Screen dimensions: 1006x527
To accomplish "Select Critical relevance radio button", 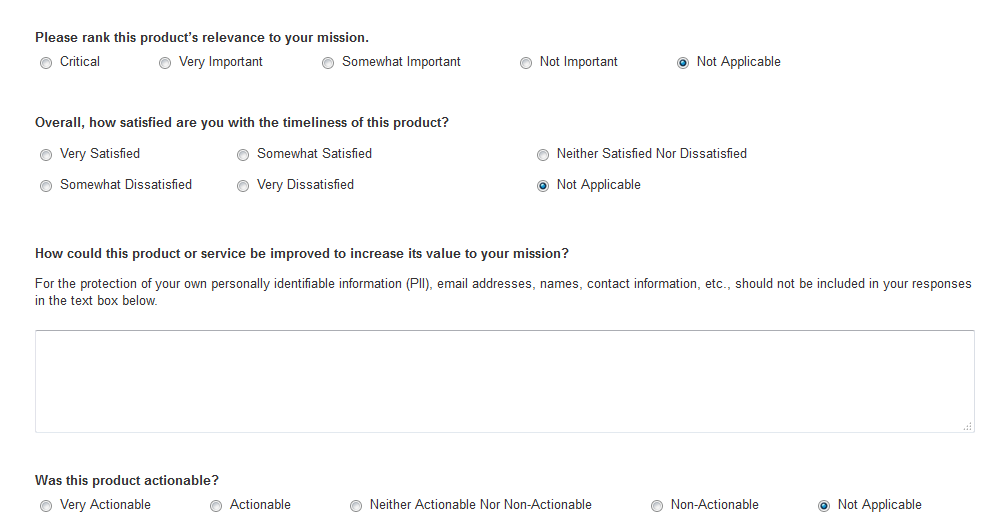I will [46, 63].
